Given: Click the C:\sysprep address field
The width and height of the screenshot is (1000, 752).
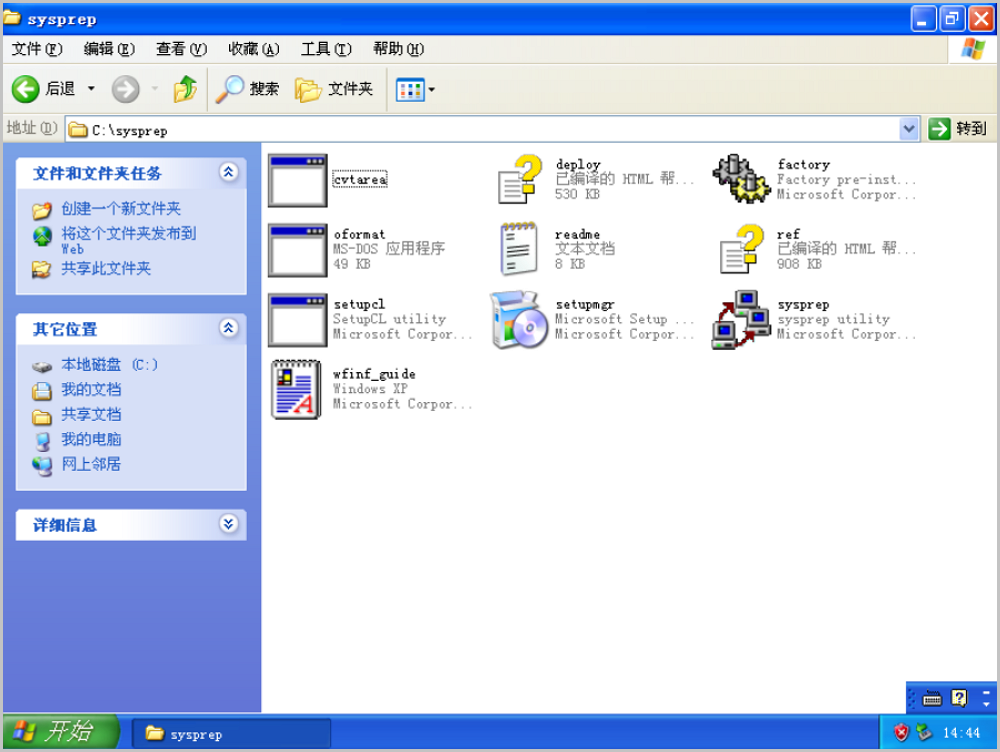Looking at the screenshot, I should [480, 130].
